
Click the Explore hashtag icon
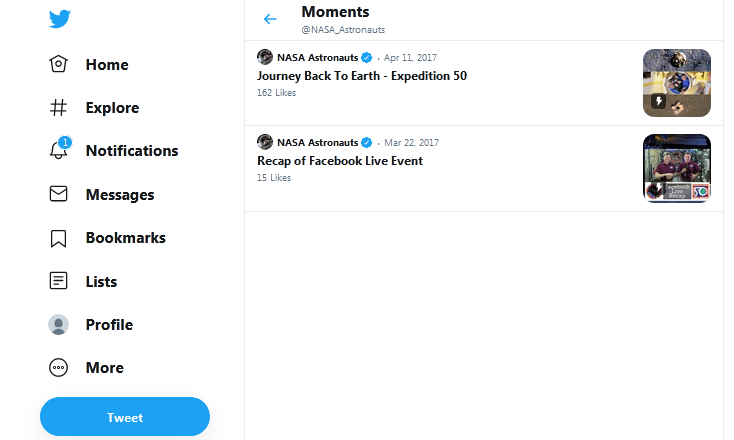pyautogui.click(x=59, y=108)
